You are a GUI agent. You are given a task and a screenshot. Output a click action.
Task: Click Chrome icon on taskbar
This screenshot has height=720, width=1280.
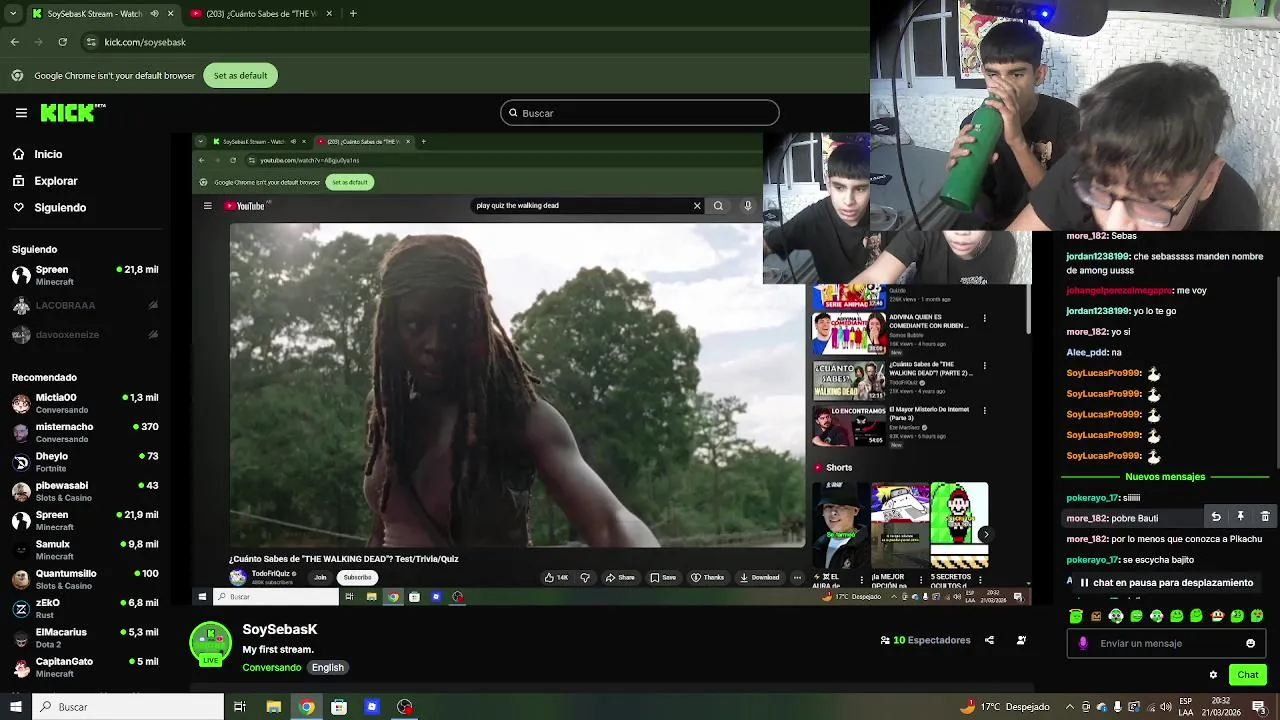(307, 707)
